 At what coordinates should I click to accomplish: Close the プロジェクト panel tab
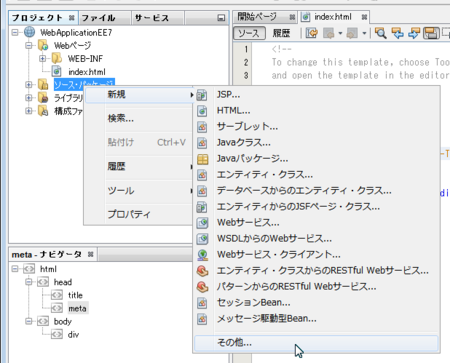pyautogui.click(x=71, y=18)
